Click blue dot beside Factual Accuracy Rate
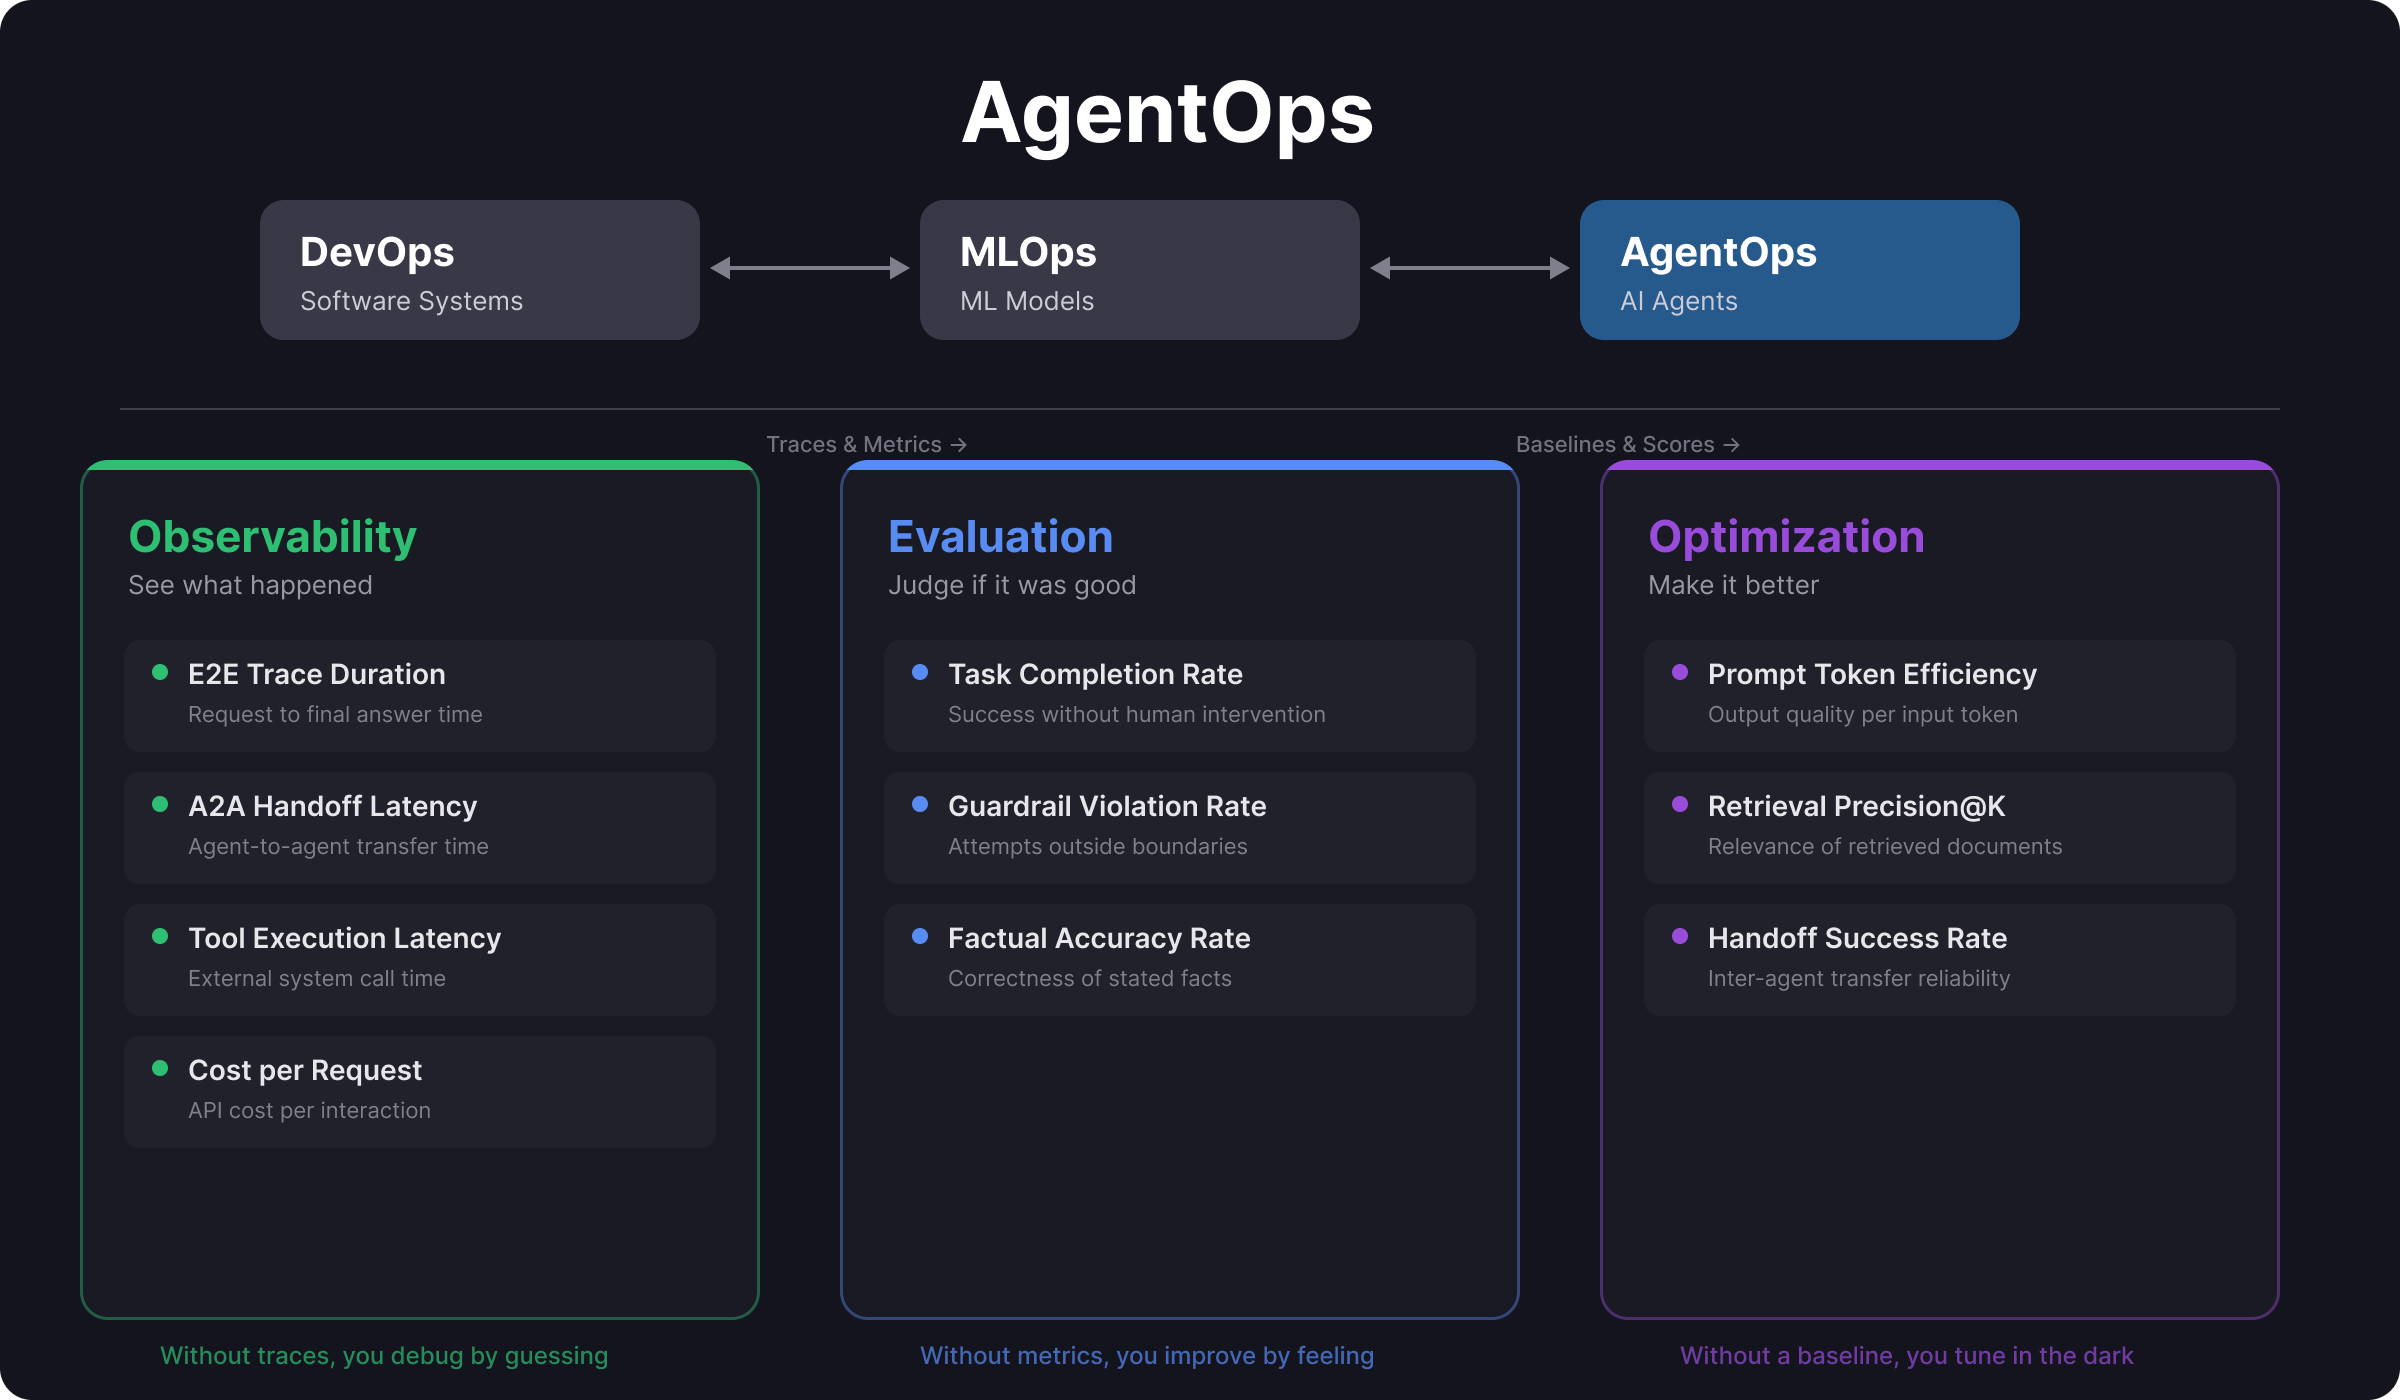Screen dimensions: 2400x1400 coord(920,936)
